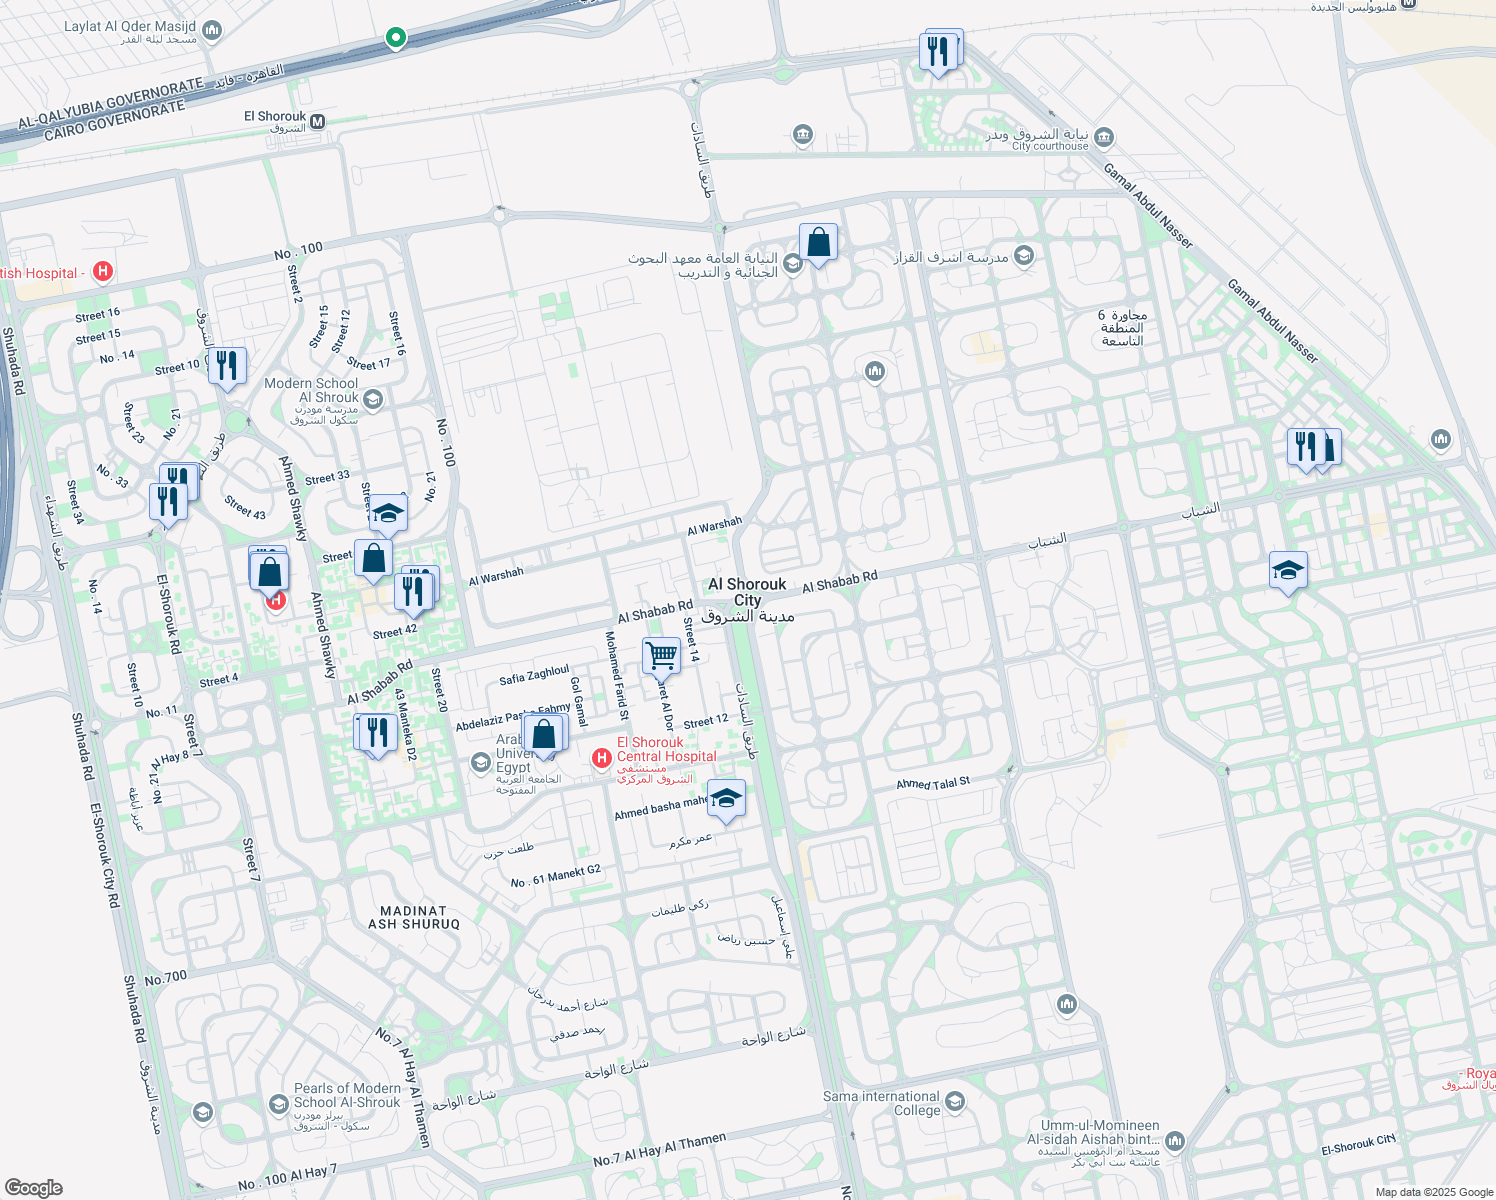Select the Arab Open University education icon

(x=480, y=763)
